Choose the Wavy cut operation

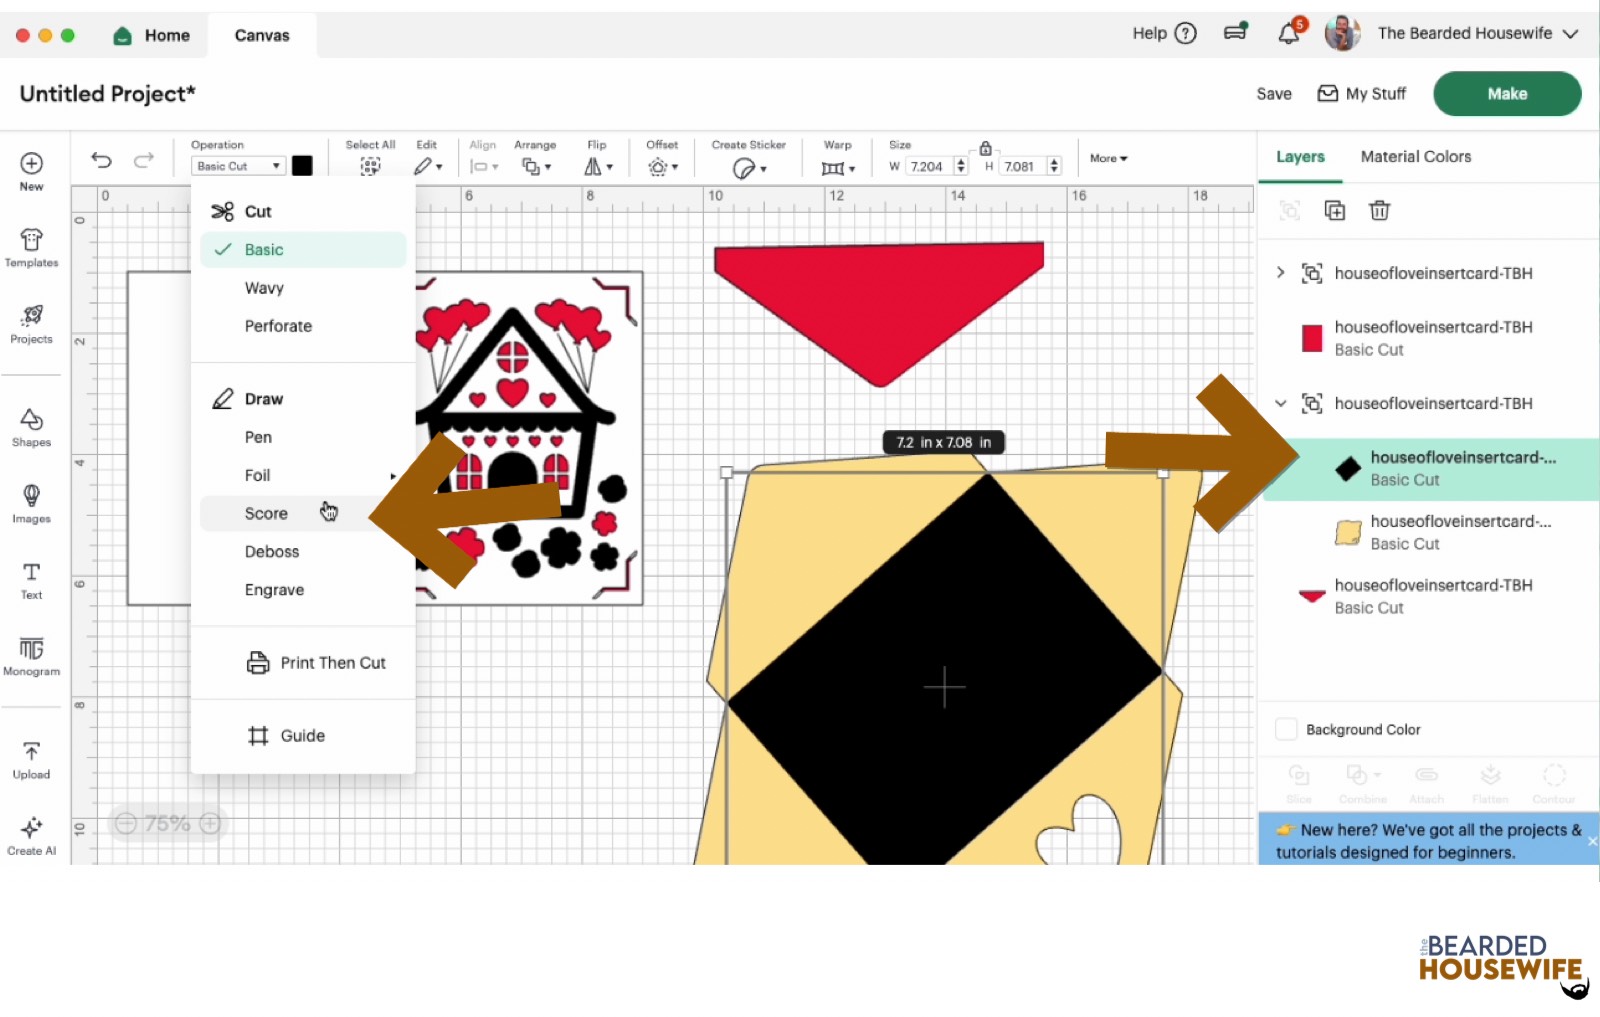303,288
